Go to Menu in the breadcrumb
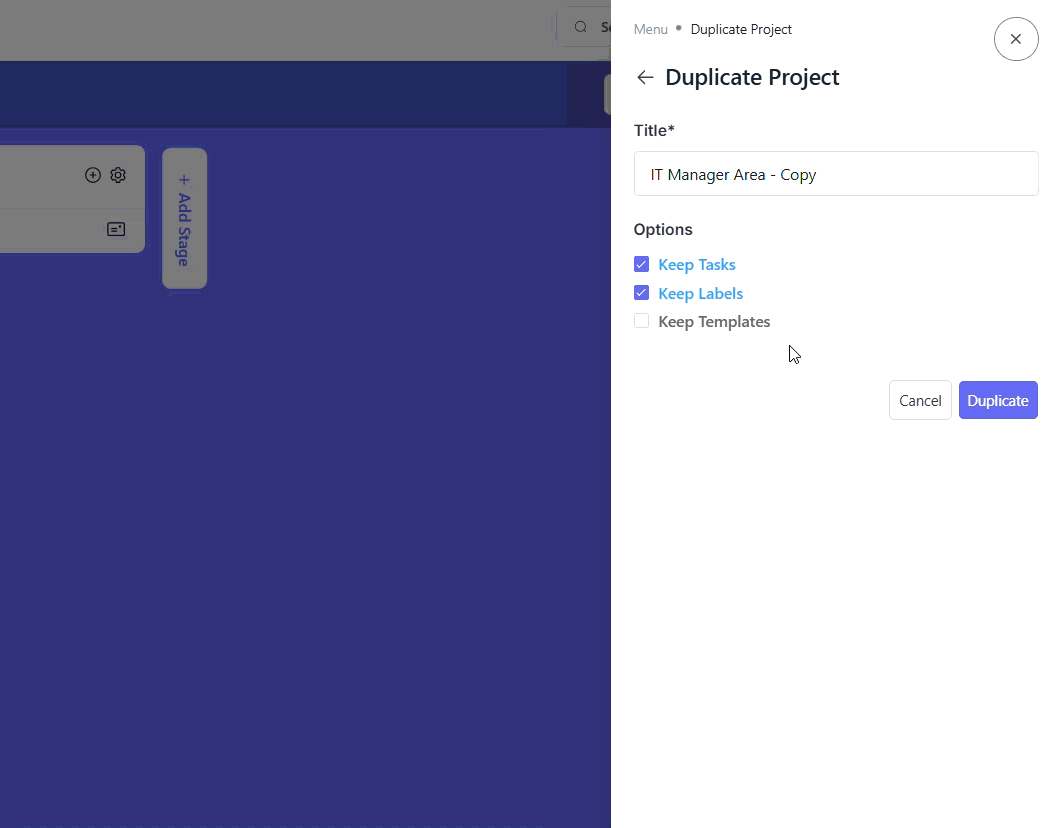Viewport: 1056px width, 828px height. [650, 29]
